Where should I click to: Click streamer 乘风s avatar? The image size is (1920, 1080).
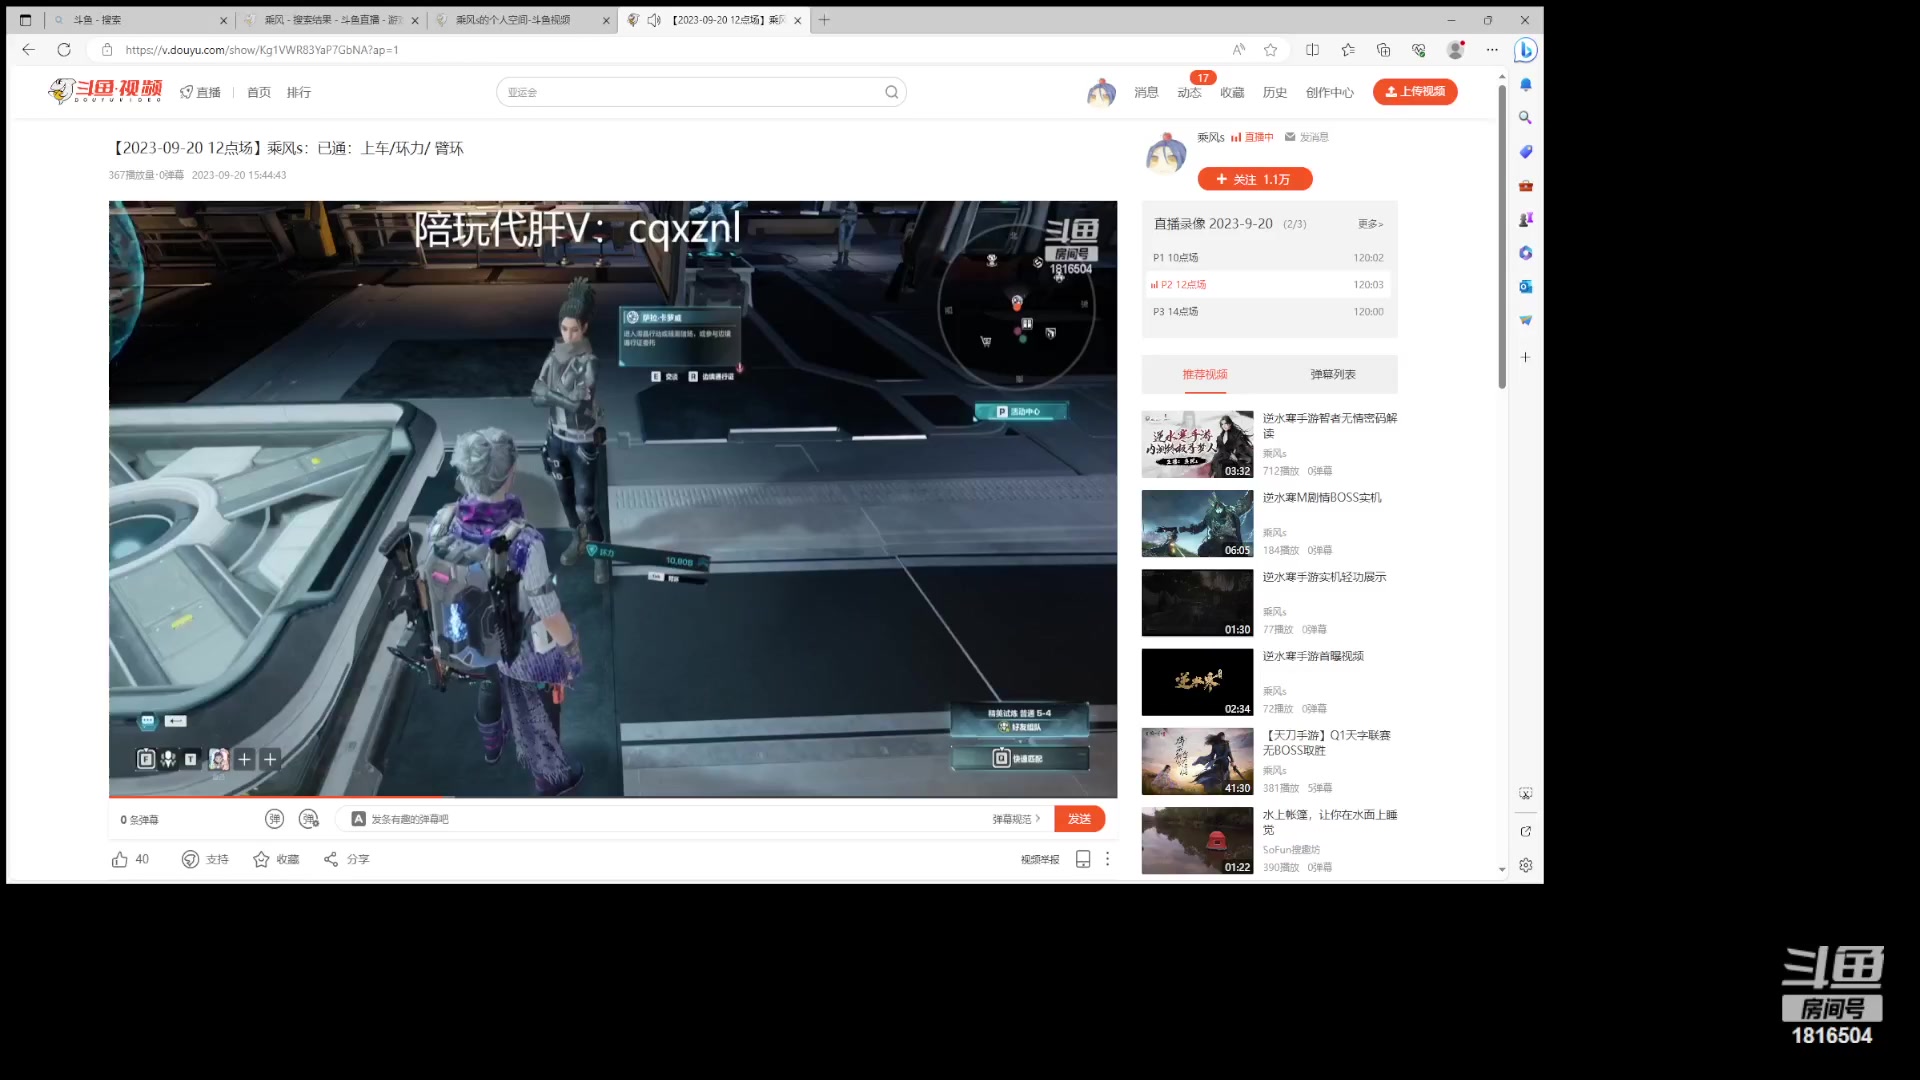click(x=1166, y=153)
